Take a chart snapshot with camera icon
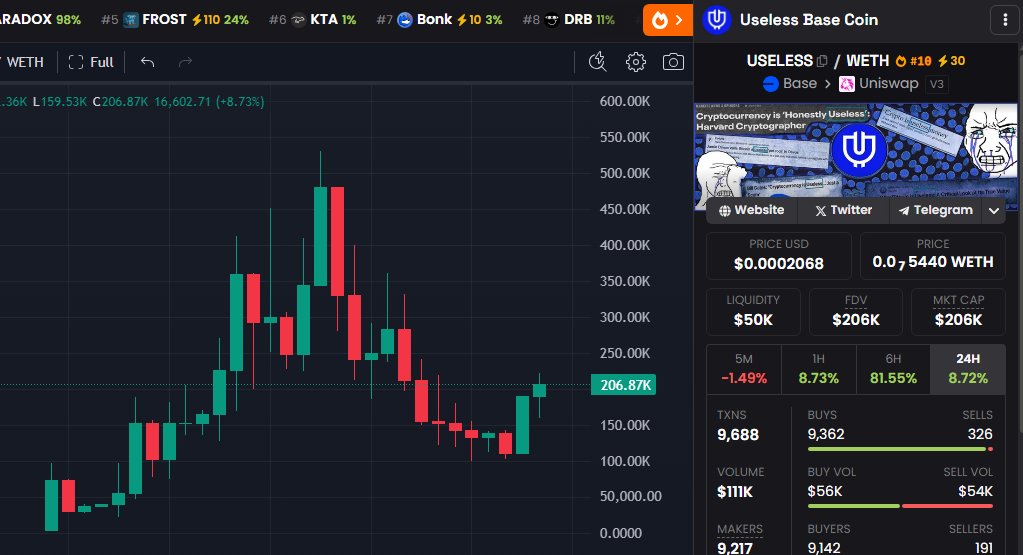This screenshot has width=1023, height=555. pos(673,62)
